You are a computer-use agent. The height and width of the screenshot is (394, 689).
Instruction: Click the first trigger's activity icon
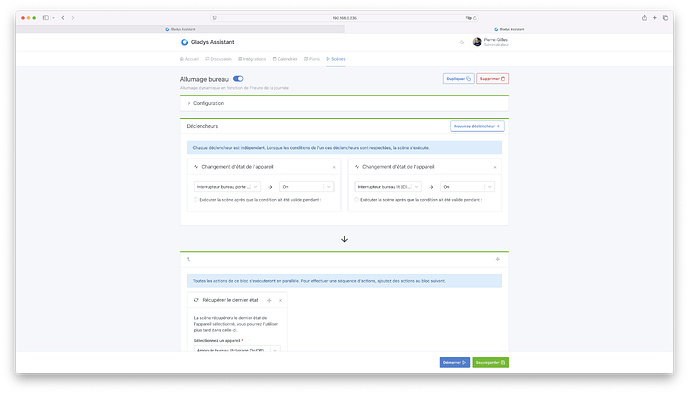pos(196,167)
